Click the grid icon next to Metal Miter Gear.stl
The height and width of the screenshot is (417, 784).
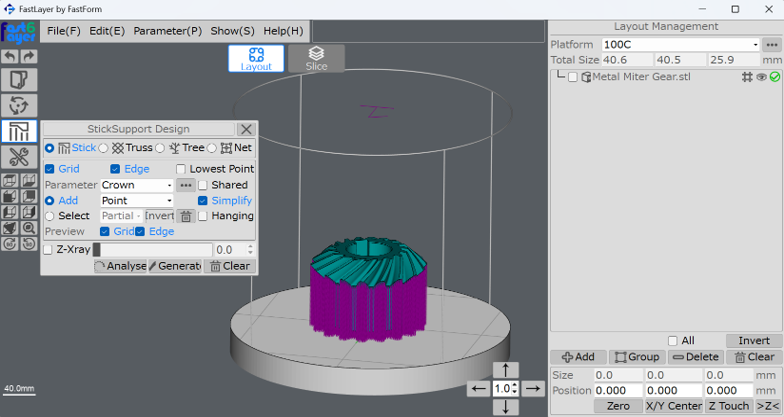click(x=747, y=77)
